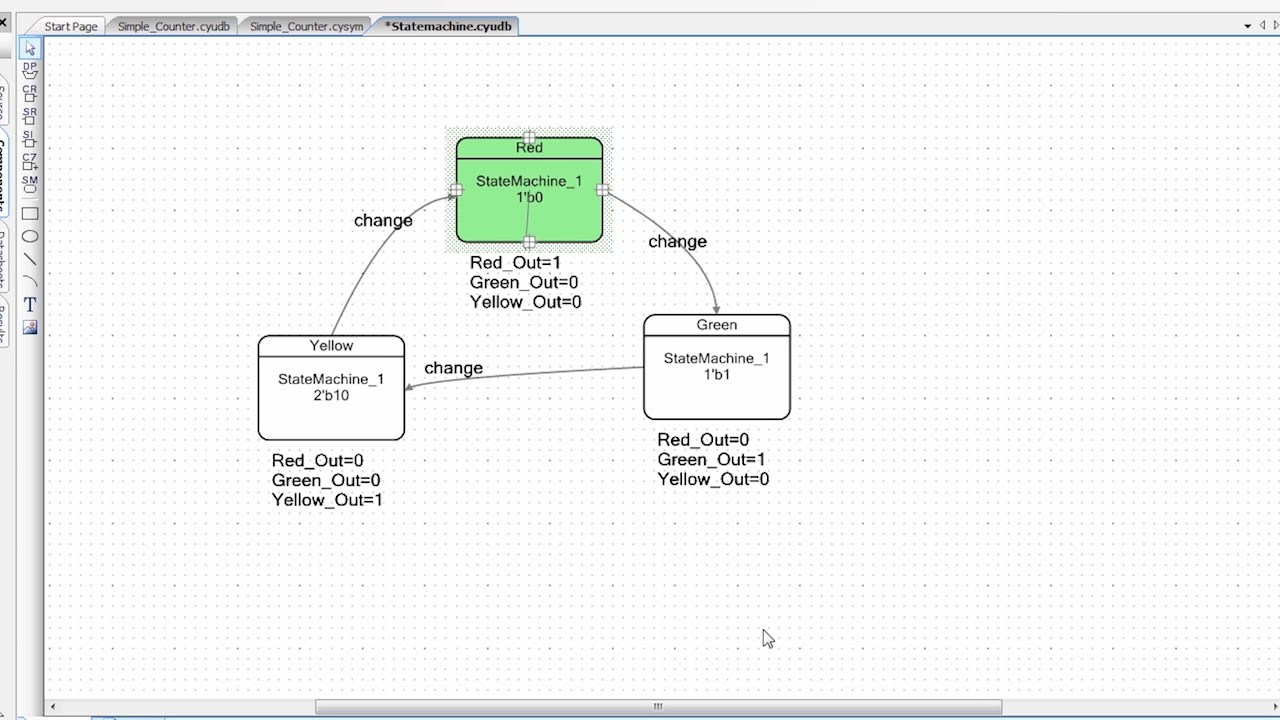Select 'change' label near Yellow-to-Red arrow
This screenshot has height=720, width=1280.
click(383, 221)
